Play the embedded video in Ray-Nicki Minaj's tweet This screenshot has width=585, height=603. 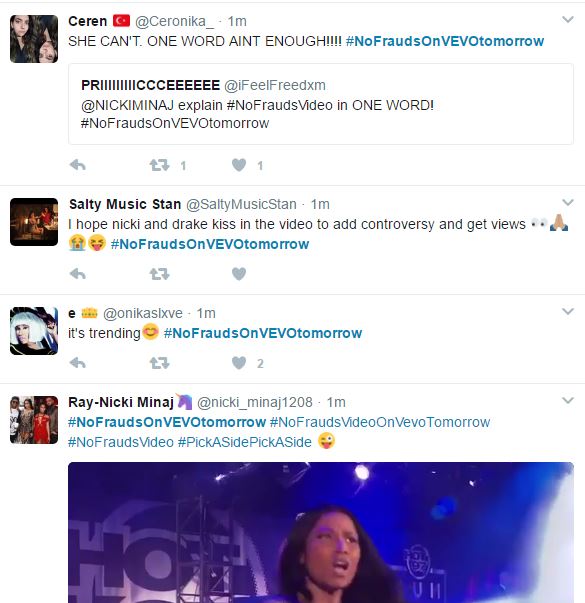pyautogui.click(x=321, y=533)
